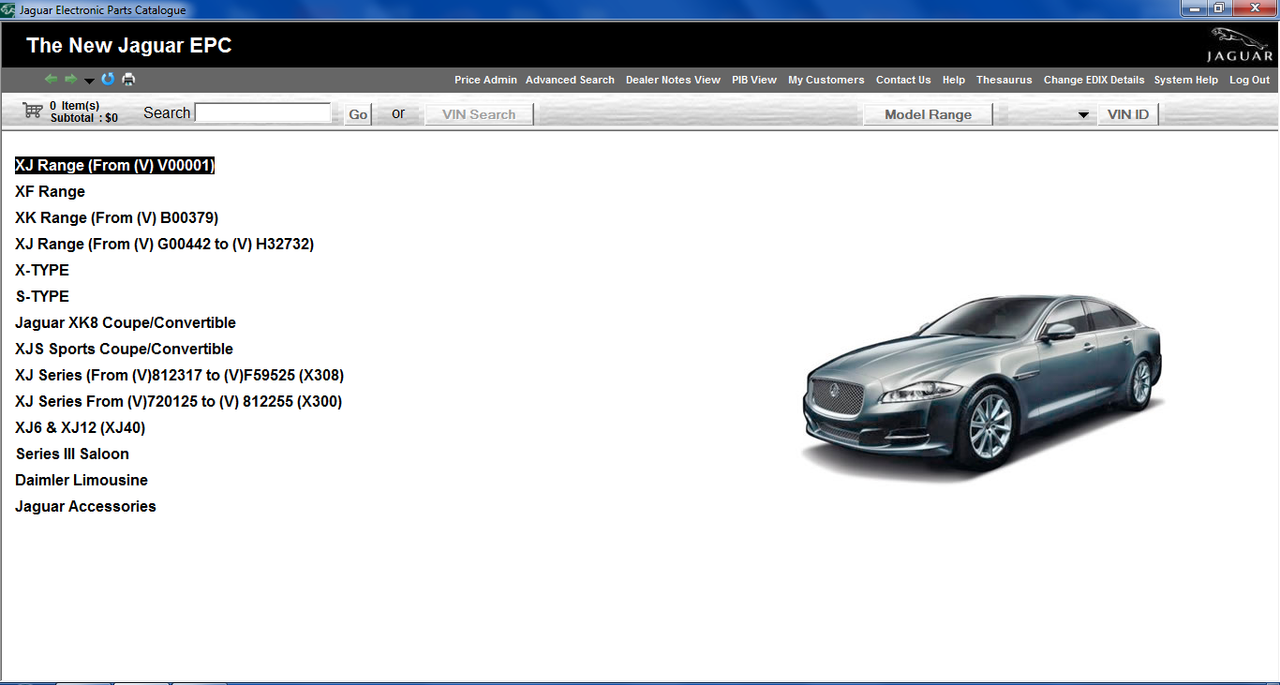Select Jaguar XK8 Coupe/Convertible
The width and height of the screenshot is (1280, 685).
click(126, 322)
